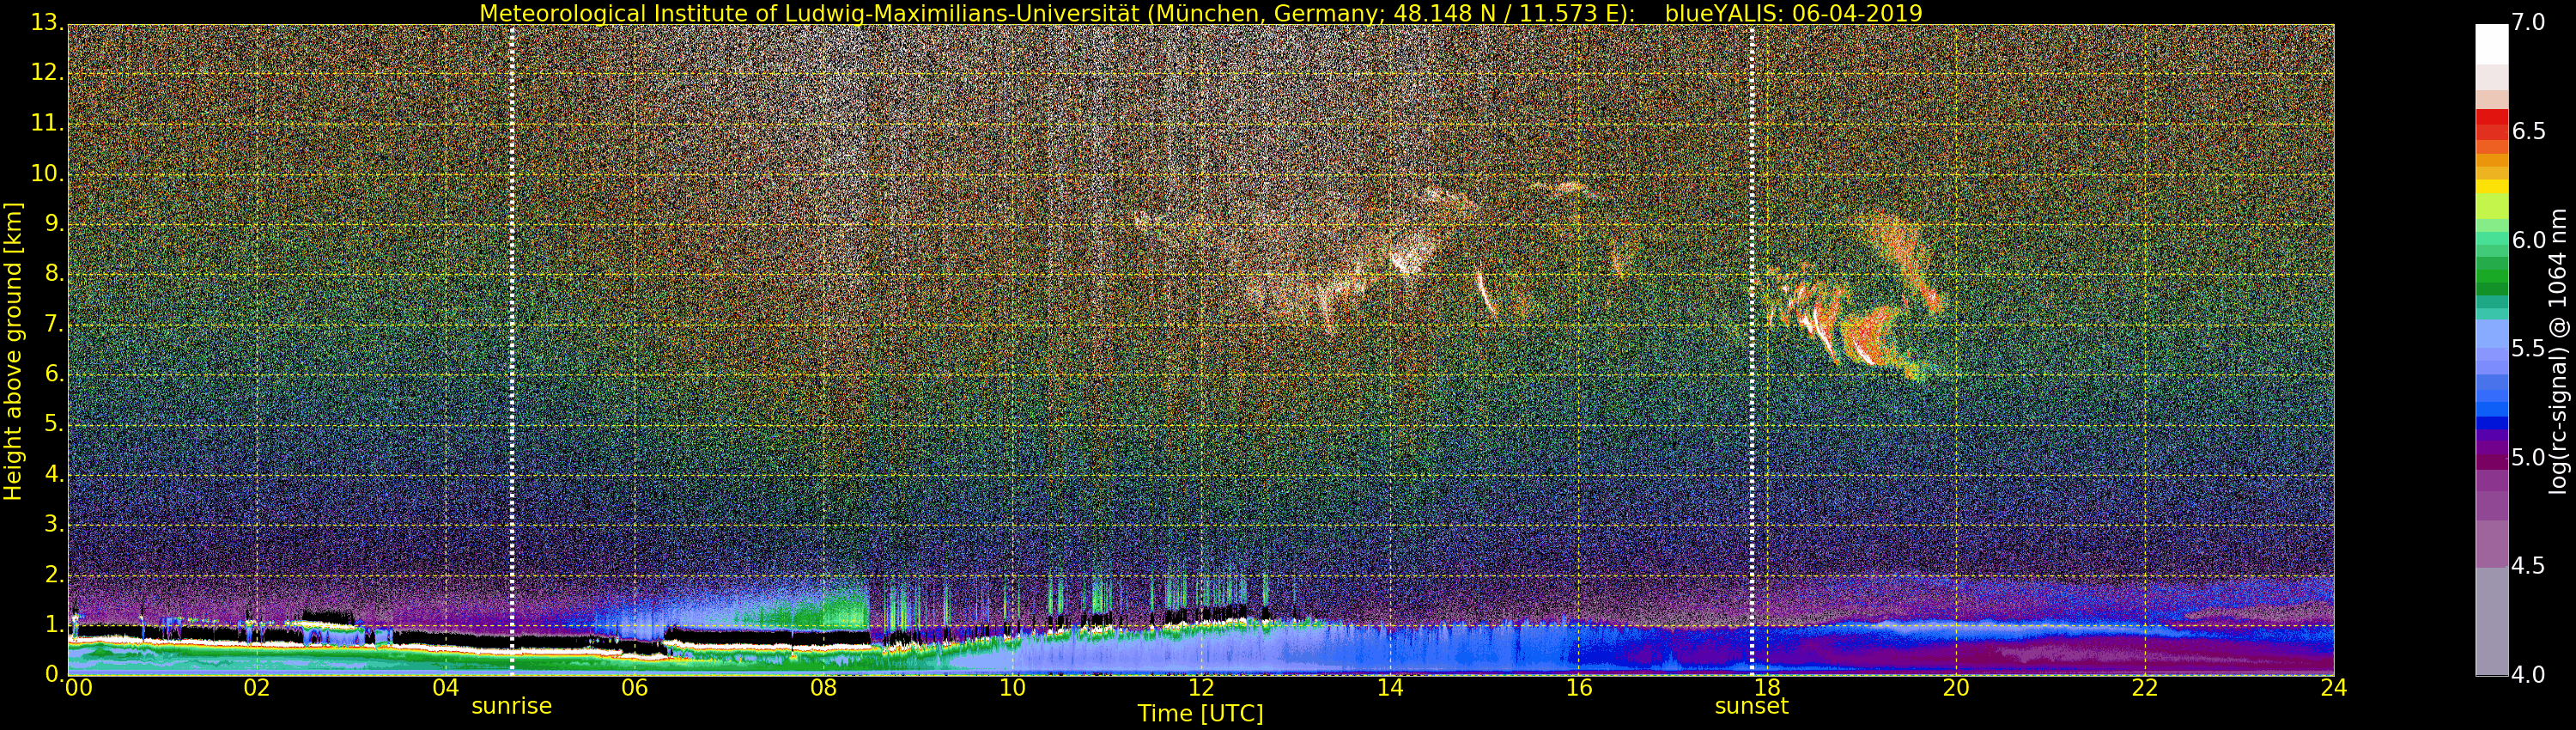Click the colorbar value '4.0'
This screenshot has width=2576, height=730.
click(x=2528, y=675)
